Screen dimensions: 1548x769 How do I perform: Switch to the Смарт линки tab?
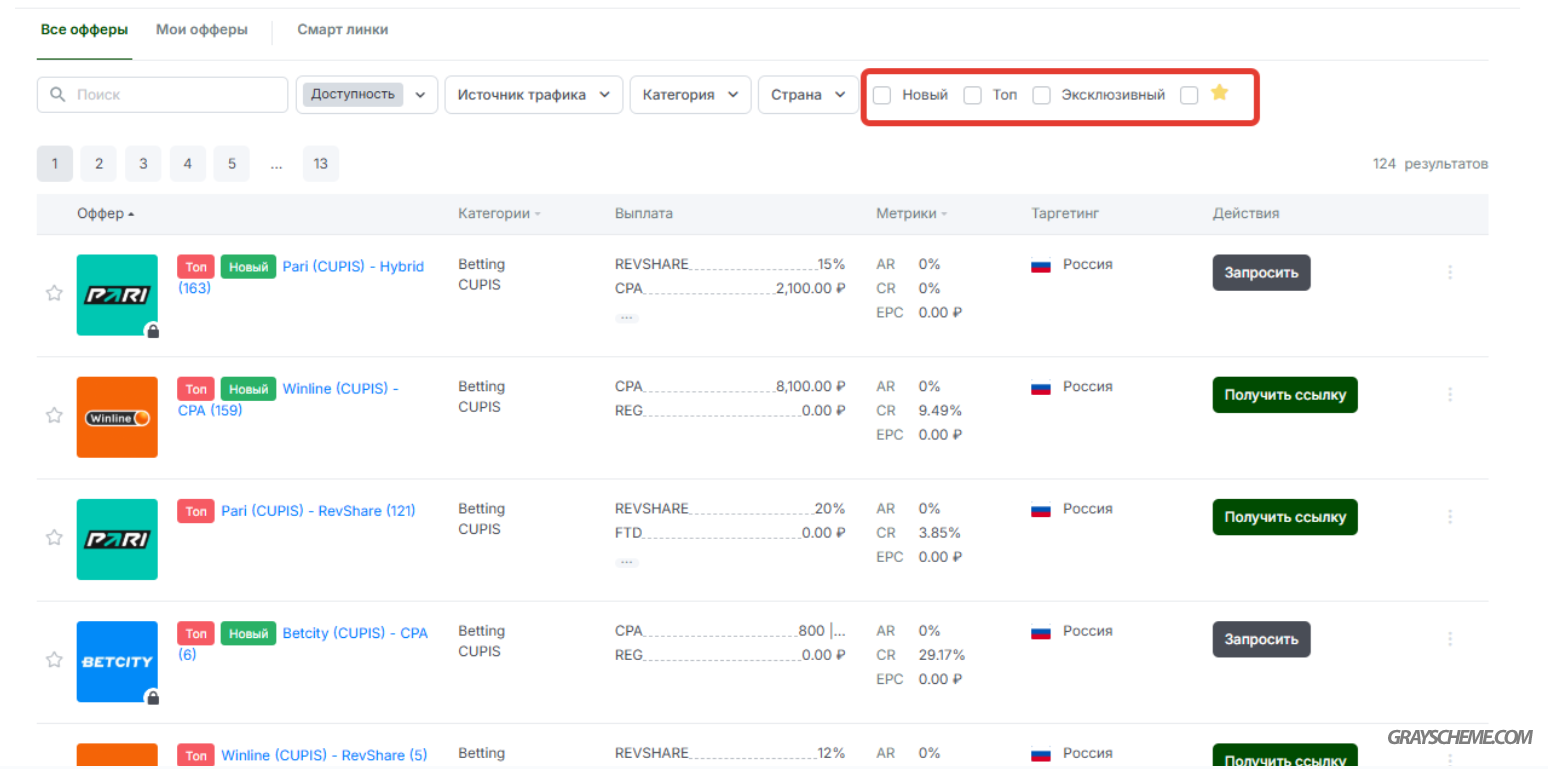(x=343, y=30)
